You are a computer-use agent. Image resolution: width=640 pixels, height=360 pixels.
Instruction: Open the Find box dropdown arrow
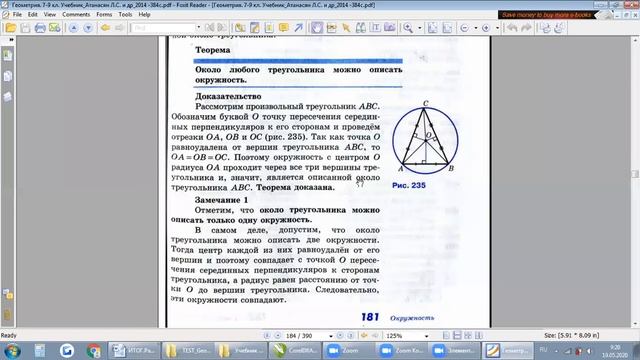click(x=199, y=28)
